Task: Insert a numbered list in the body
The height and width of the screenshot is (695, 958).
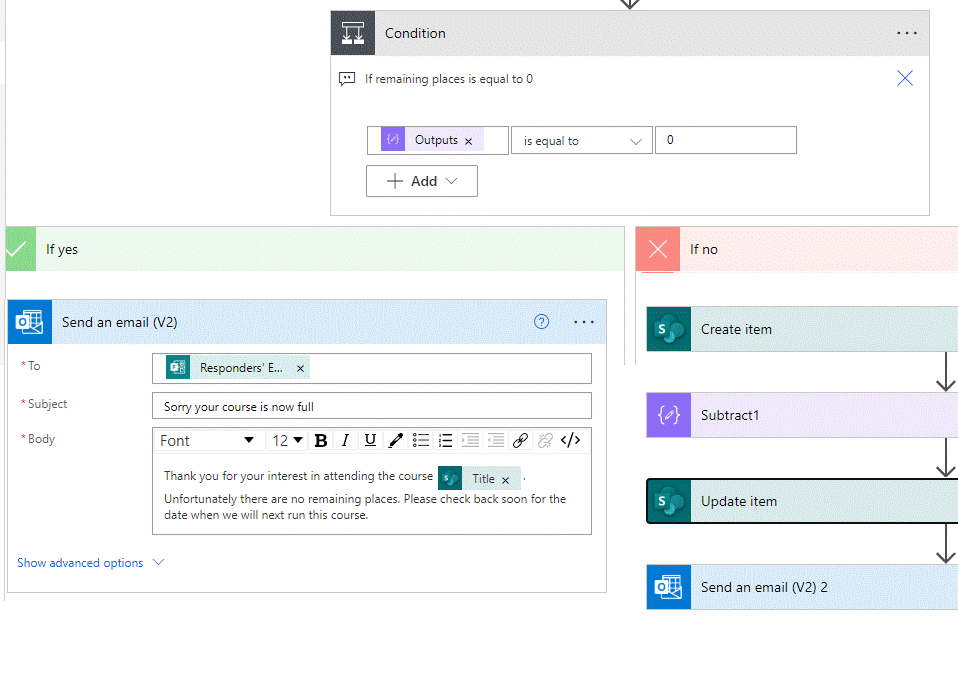Action: [x=445, y=440]
